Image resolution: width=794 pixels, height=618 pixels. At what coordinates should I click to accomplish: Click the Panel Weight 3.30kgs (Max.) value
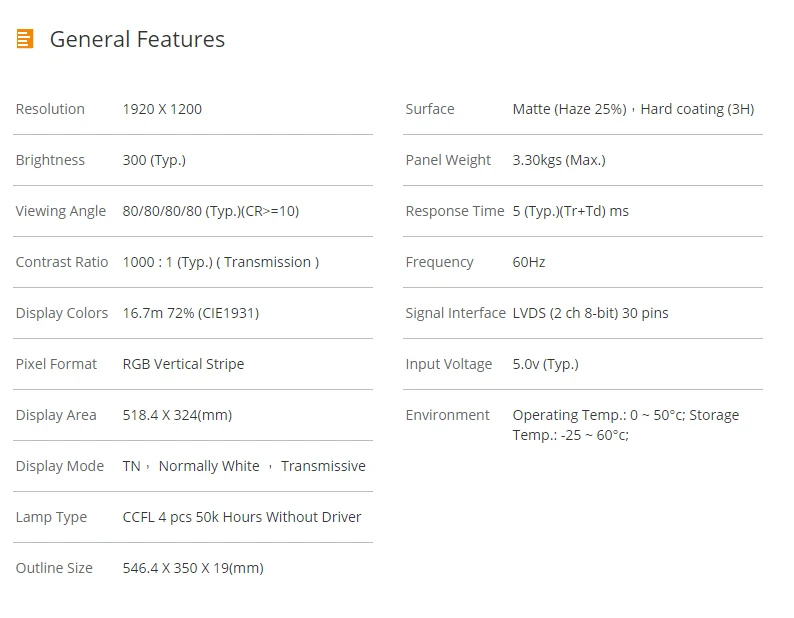tap(559, 160)
